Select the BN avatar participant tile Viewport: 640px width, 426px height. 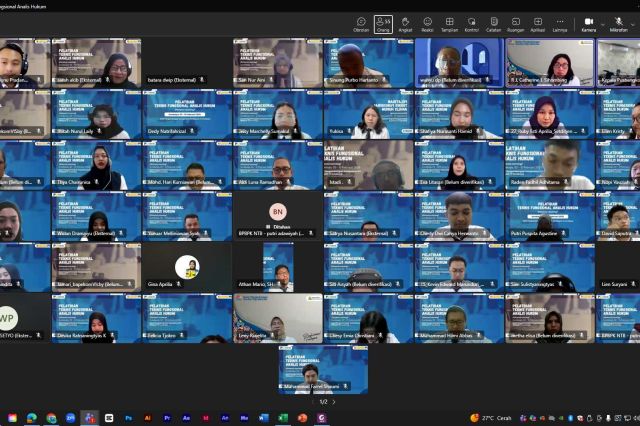[277, 216]
